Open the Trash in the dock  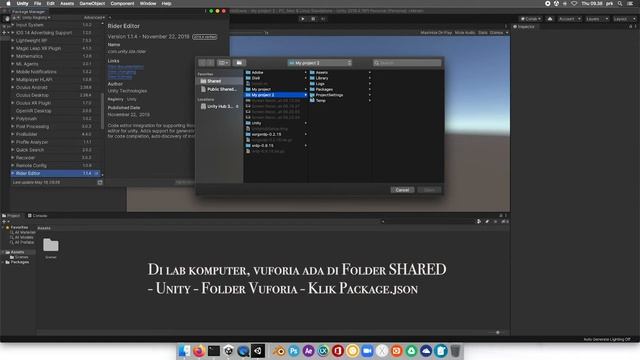click(x=456, y=351)
